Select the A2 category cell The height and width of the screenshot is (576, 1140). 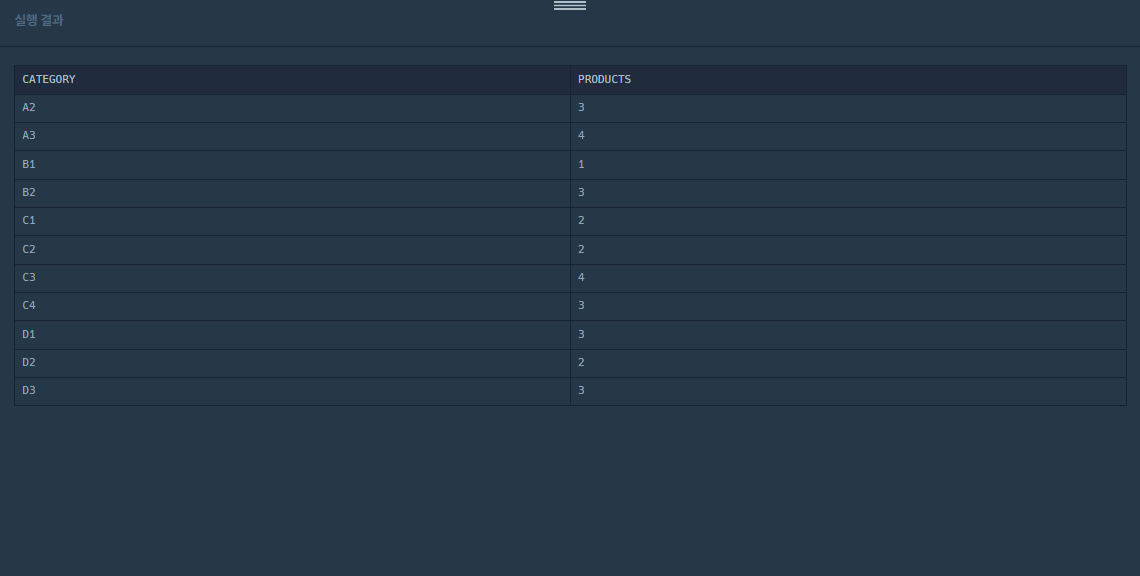pyautogui.click(x=292, y=108)
